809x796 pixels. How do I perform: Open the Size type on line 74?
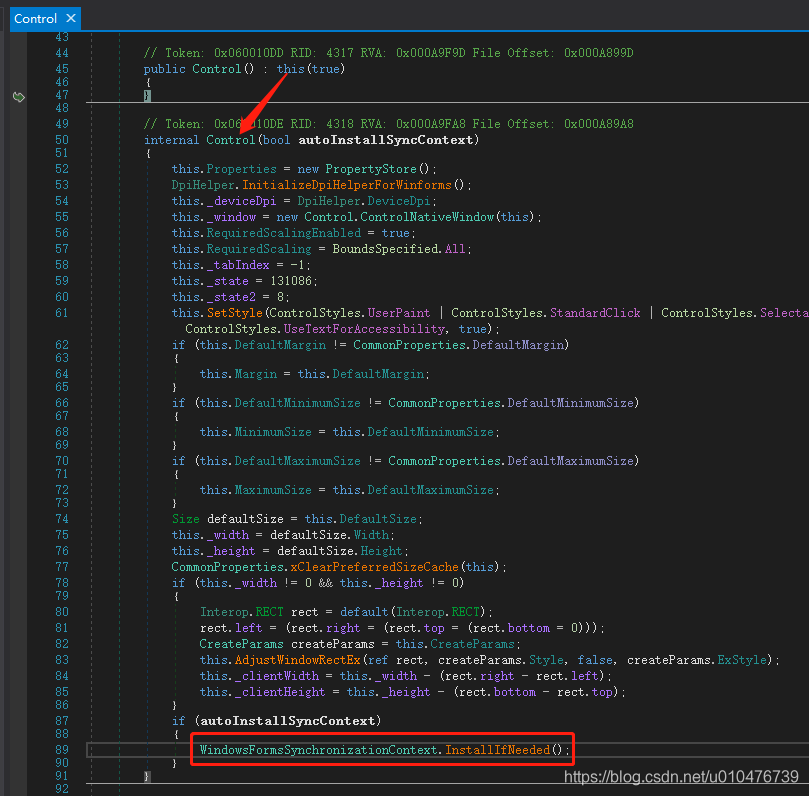pyautogui.click(x=186, y=519)
